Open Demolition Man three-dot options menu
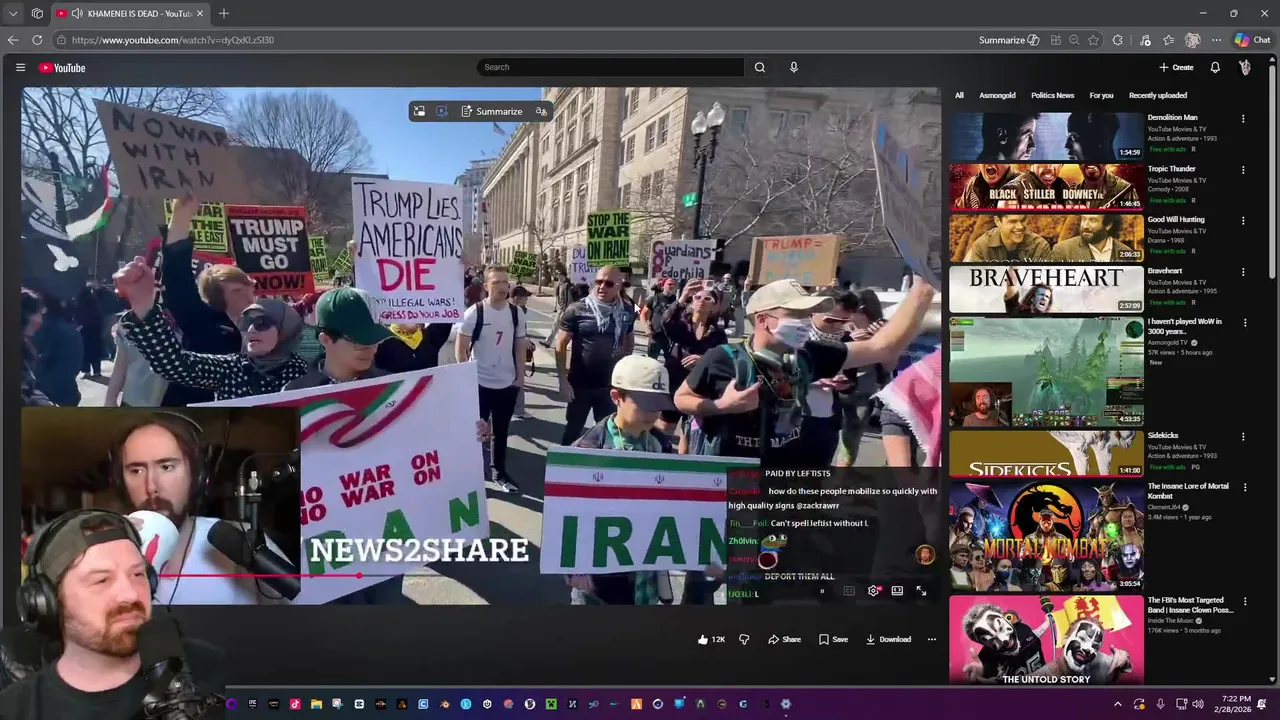 [x=1244, y=118]
